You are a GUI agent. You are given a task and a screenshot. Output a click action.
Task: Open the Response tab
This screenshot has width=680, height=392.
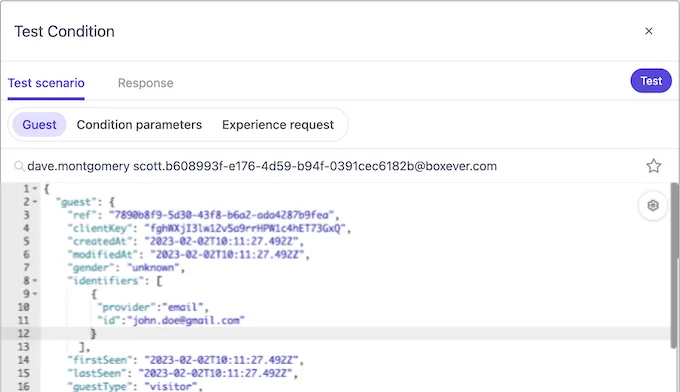point(145,83)
